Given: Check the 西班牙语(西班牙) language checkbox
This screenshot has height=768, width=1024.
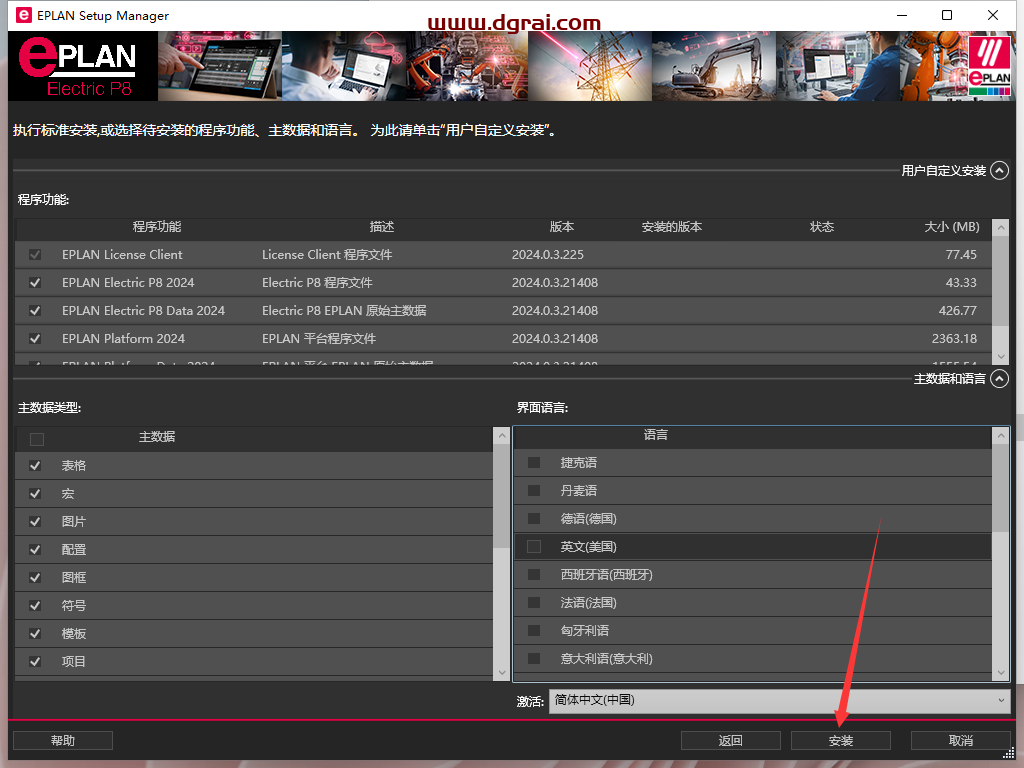Looking at the screenshot, I should point(534,575).
